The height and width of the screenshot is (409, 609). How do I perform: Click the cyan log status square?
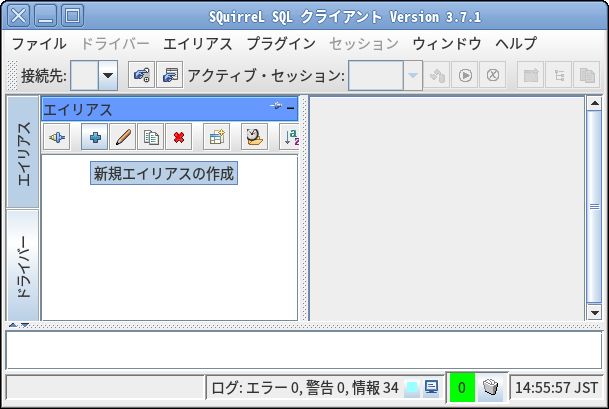412,388
